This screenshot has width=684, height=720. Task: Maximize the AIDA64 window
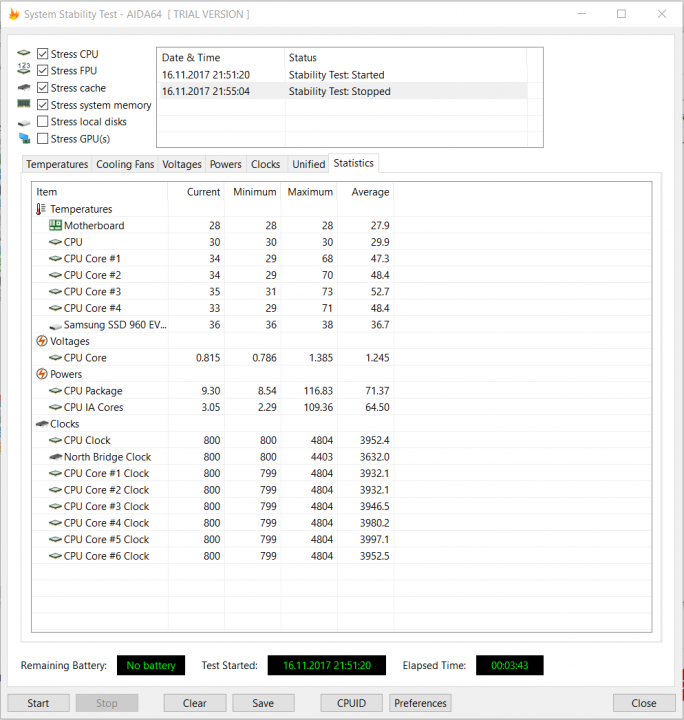(621, 14)
